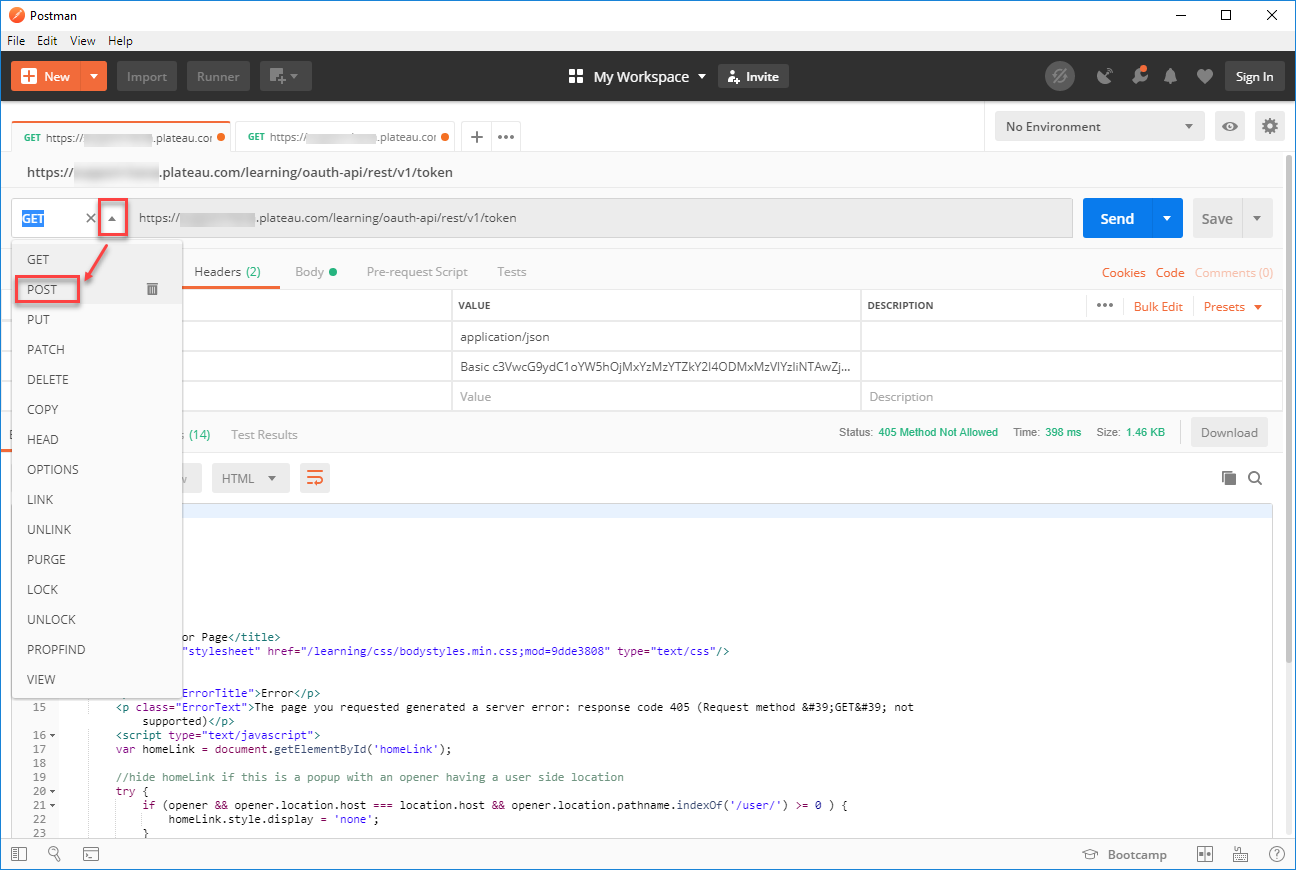Clear the method field with the X
Screen dimensions: 1296x870
(90, 218)
